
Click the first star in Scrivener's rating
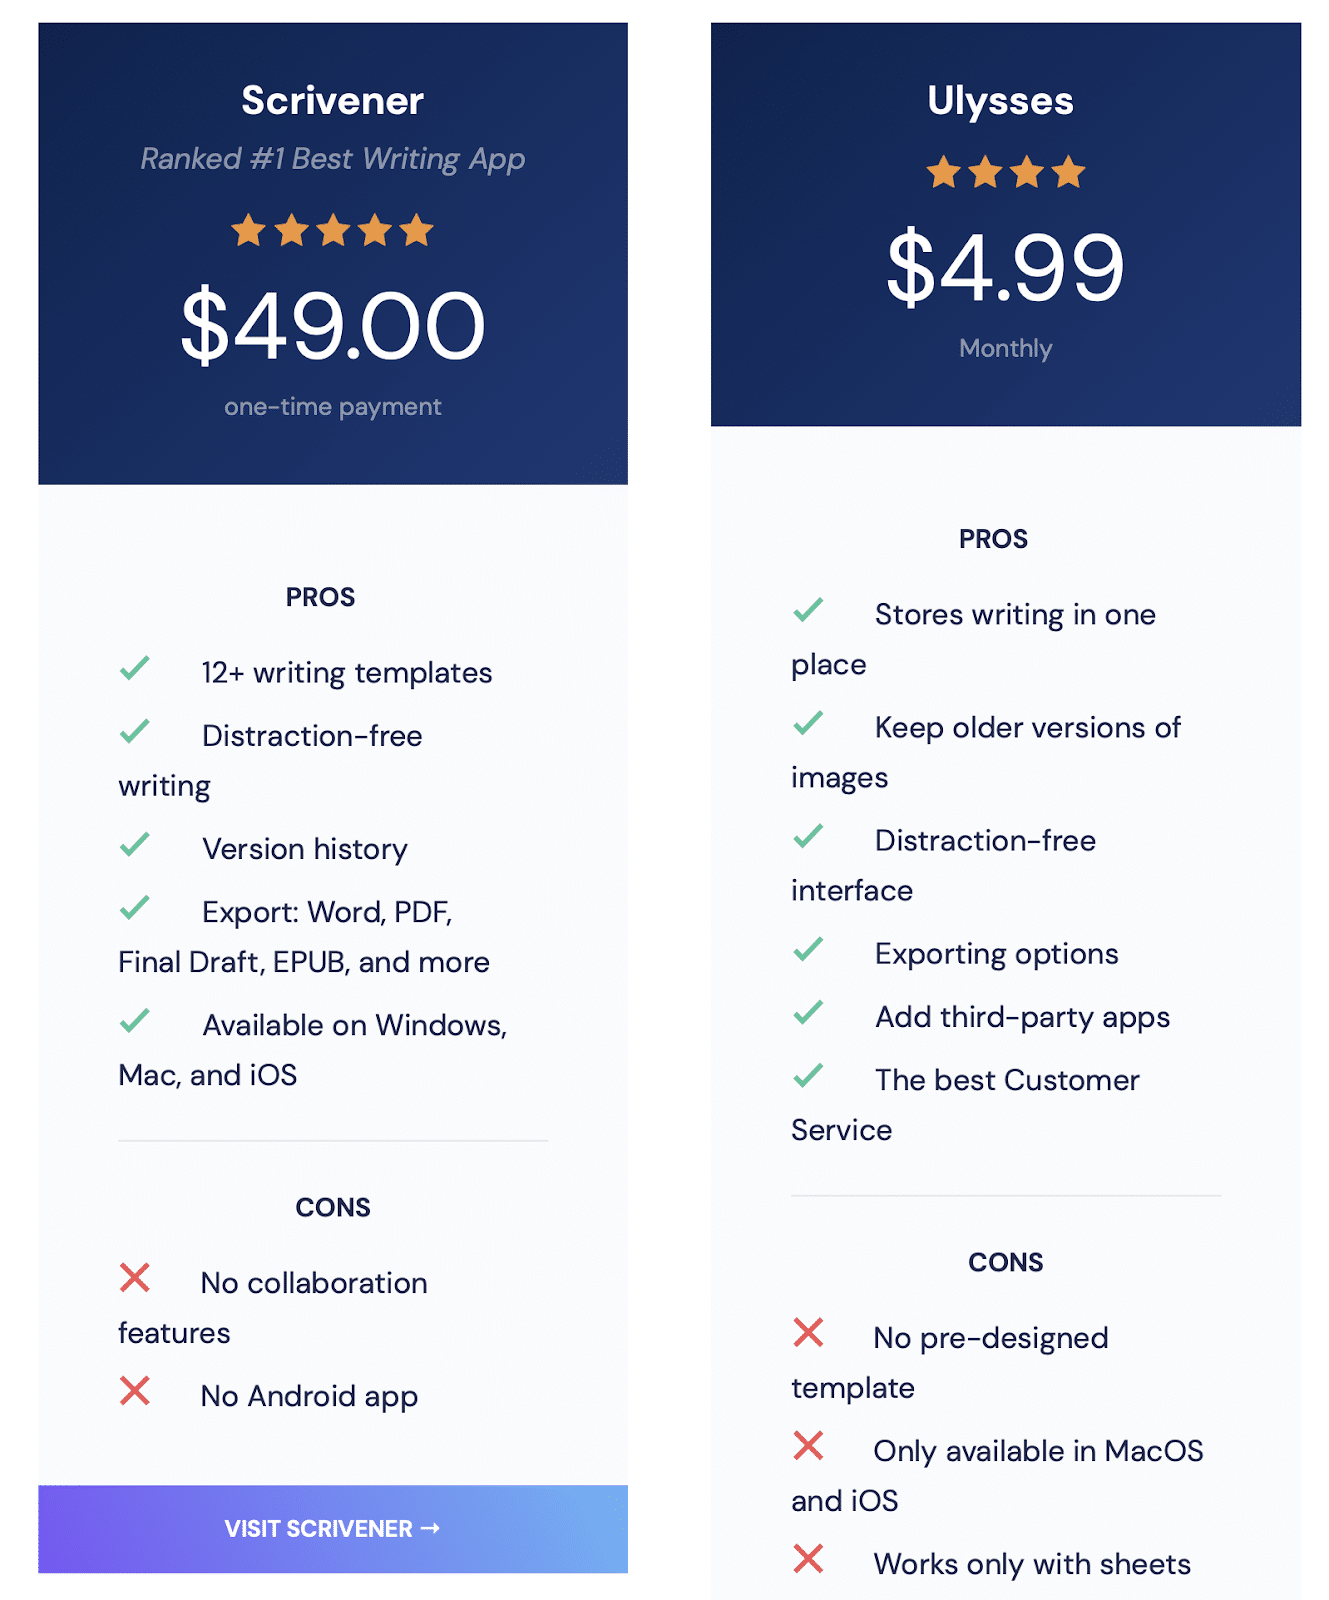tap(248, 230)
